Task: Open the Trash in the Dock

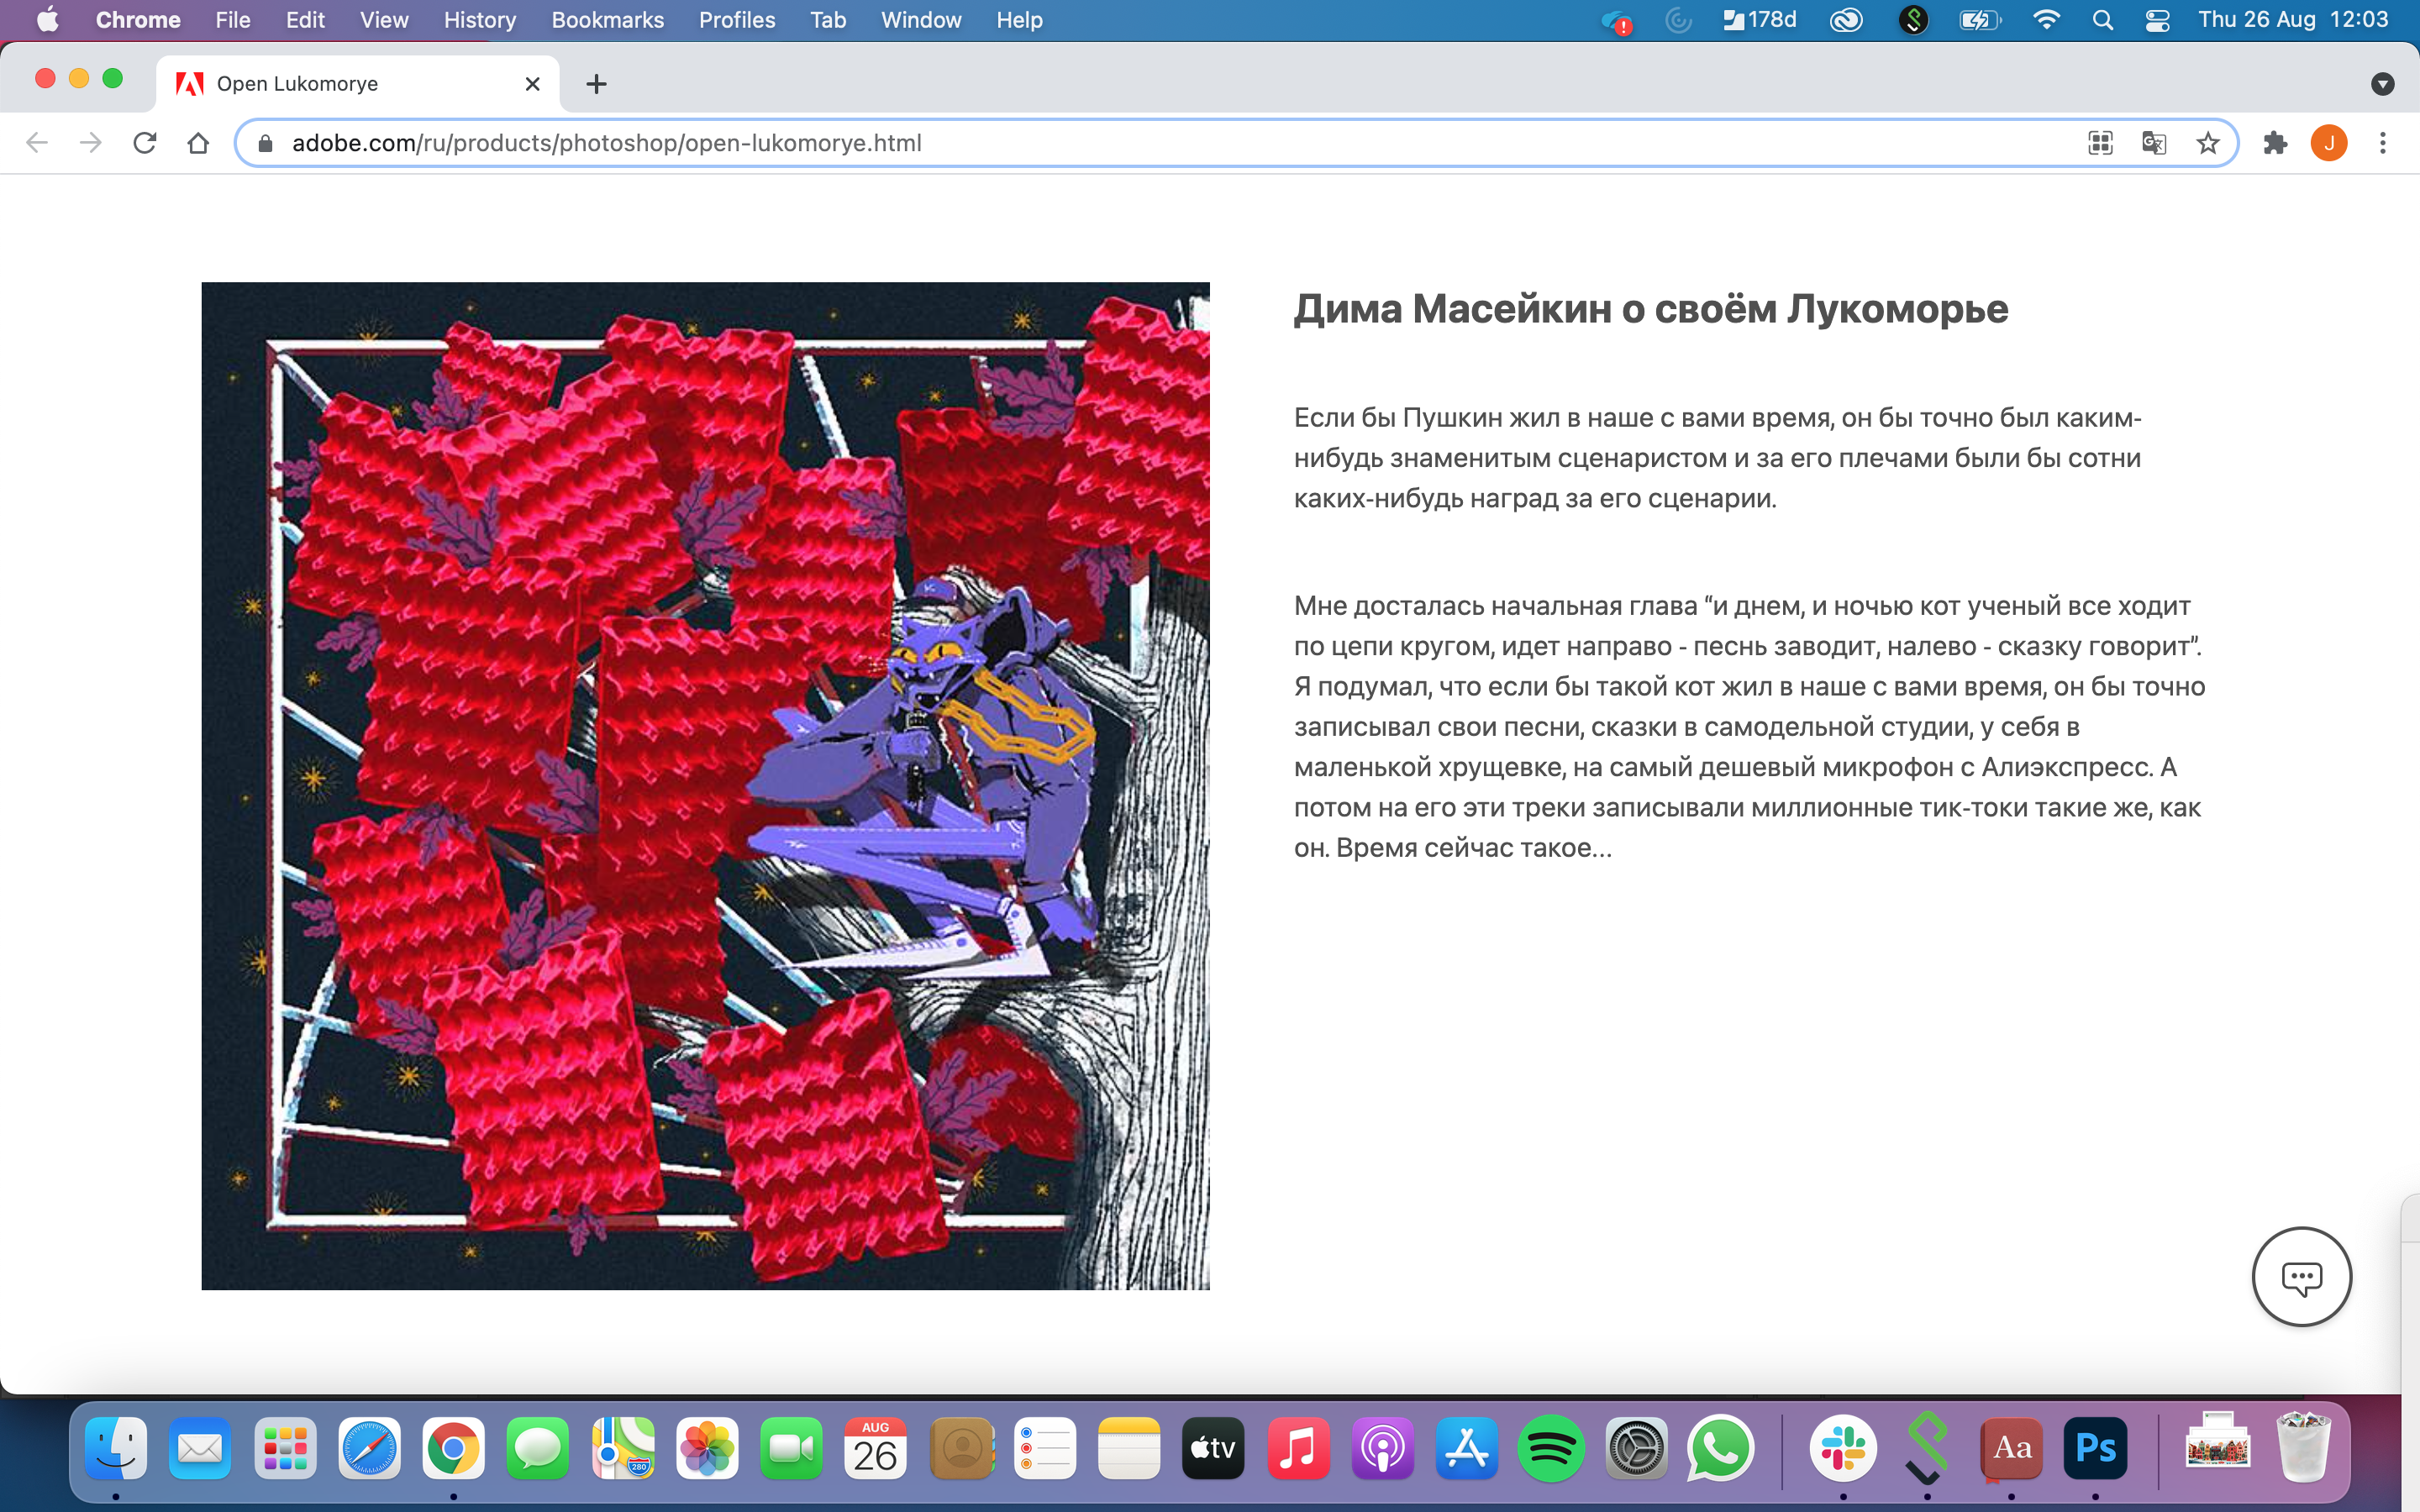Action: pyautogui.click(x=2303, y=1446)
